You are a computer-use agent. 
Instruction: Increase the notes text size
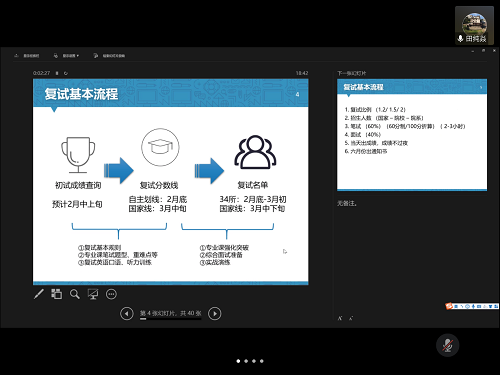pos(340,318)
